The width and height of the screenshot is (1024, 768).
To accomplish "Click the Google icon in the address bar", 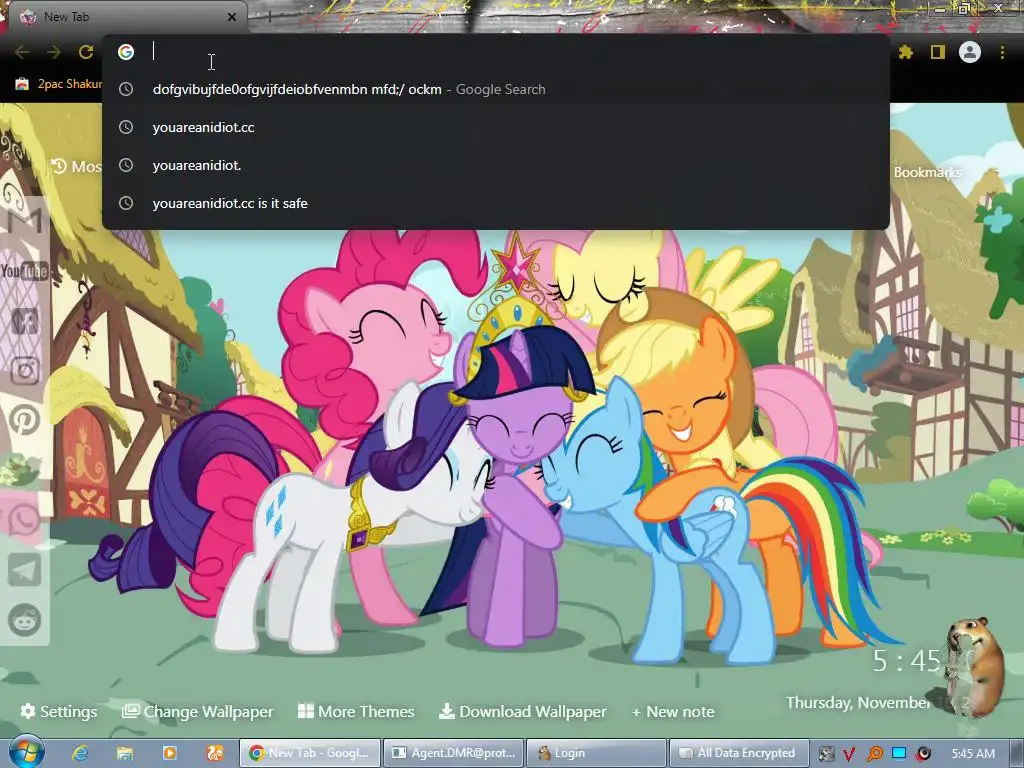I will [126, 52].
